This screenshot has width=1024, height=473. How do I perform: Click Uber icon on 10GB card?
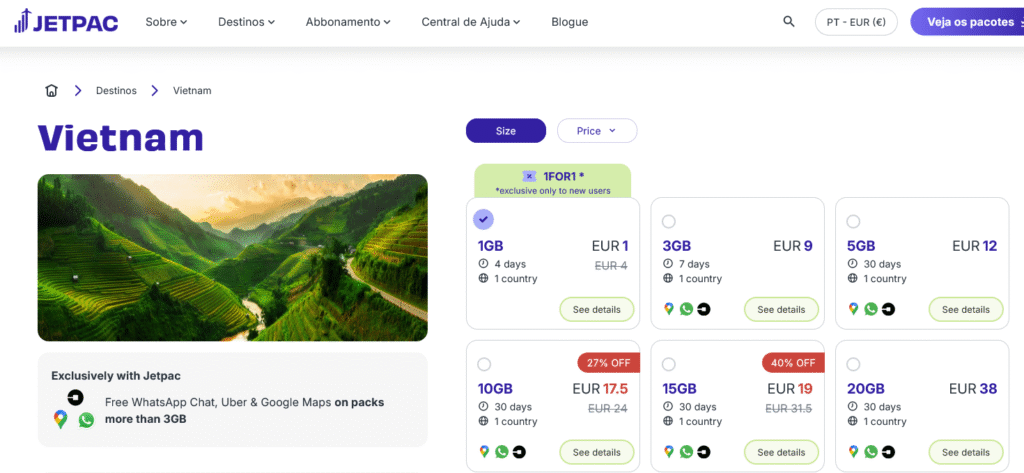click(519, 451)
